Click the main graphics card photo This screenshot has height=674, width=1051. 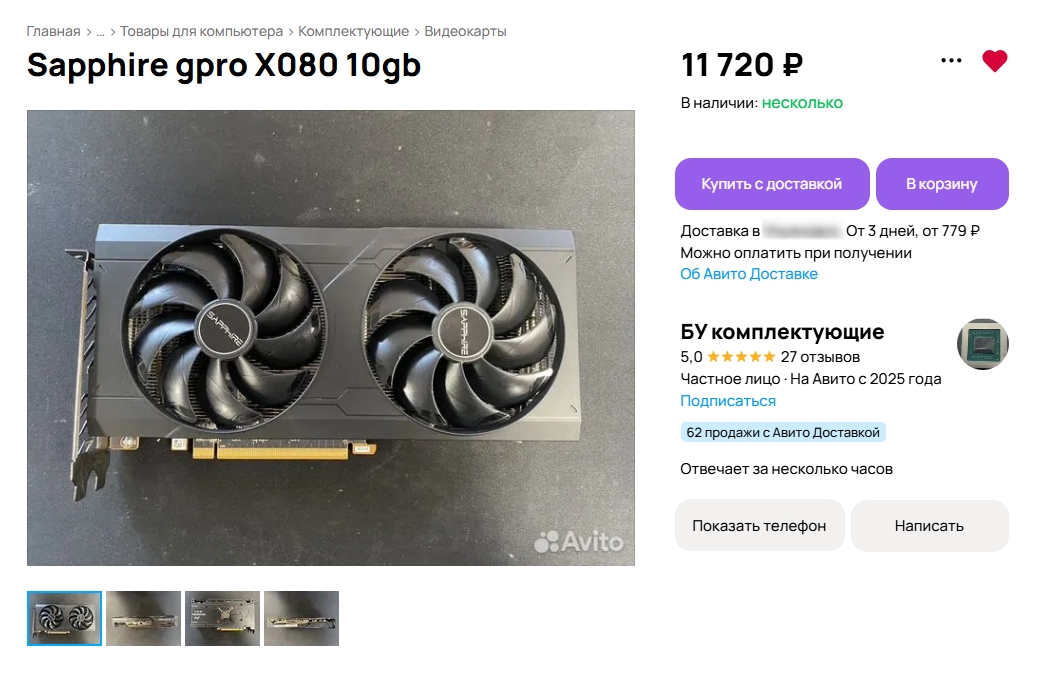point(330,338)
